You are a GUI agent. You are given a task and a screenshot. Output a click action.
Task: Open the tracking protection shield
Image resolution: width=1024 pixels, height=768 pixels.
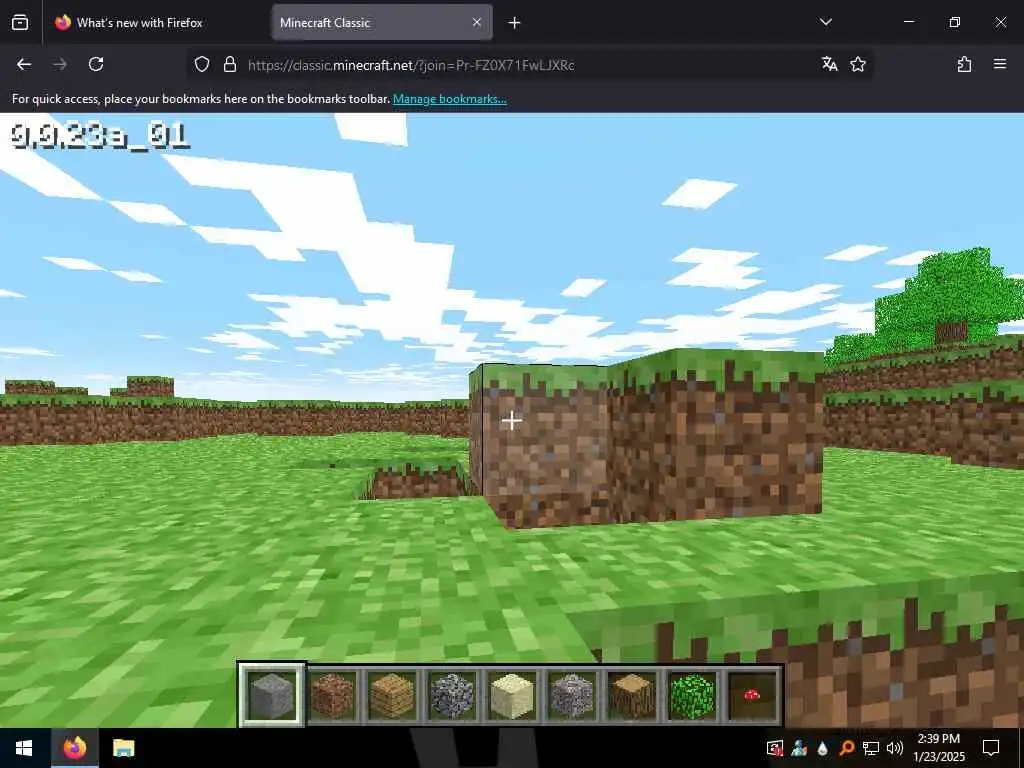(202, 64)
